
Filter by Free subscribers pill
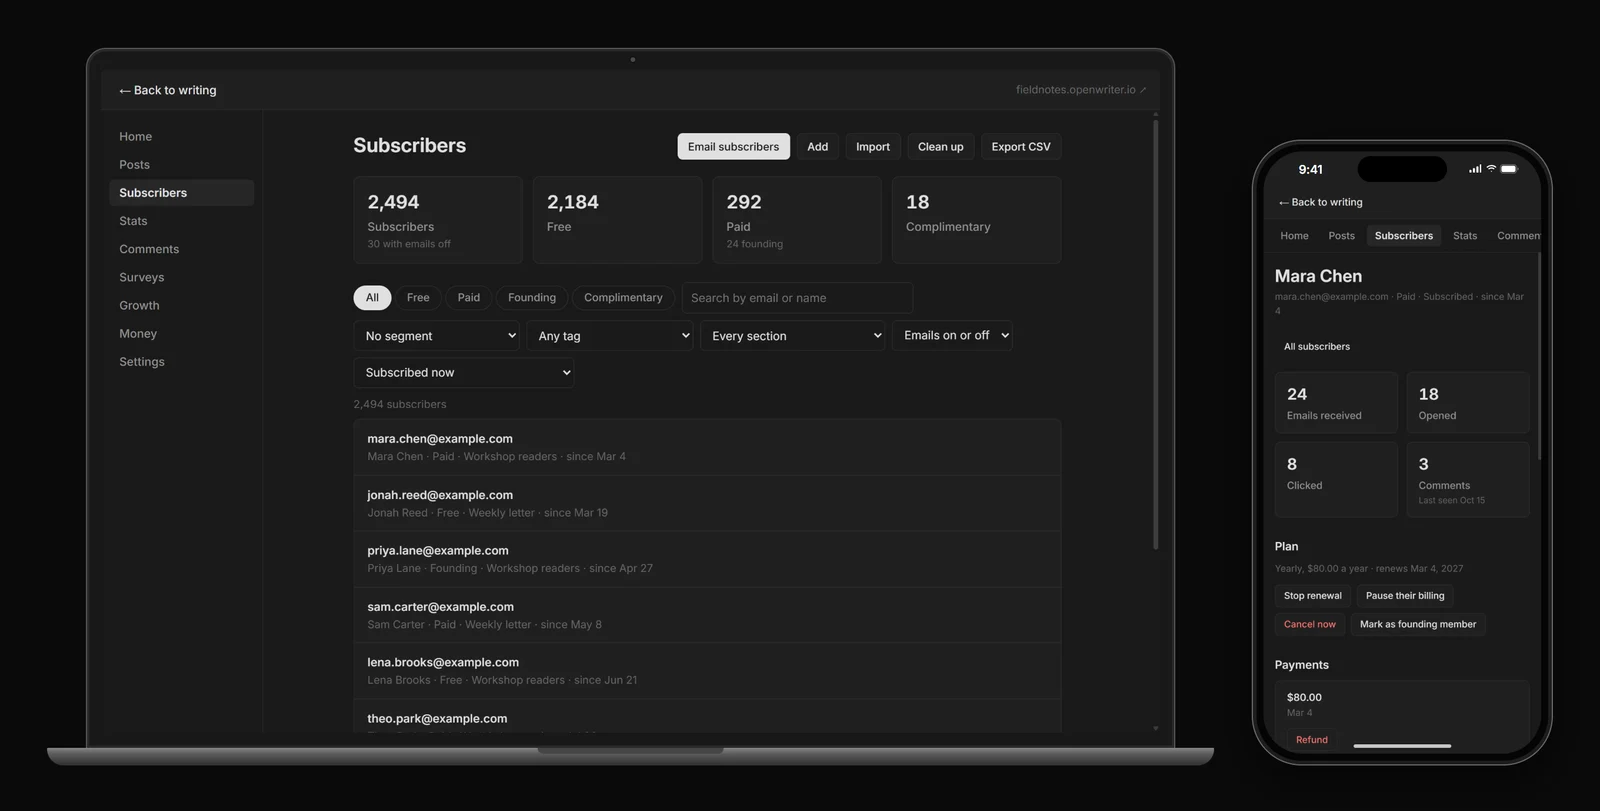[418, 298]
